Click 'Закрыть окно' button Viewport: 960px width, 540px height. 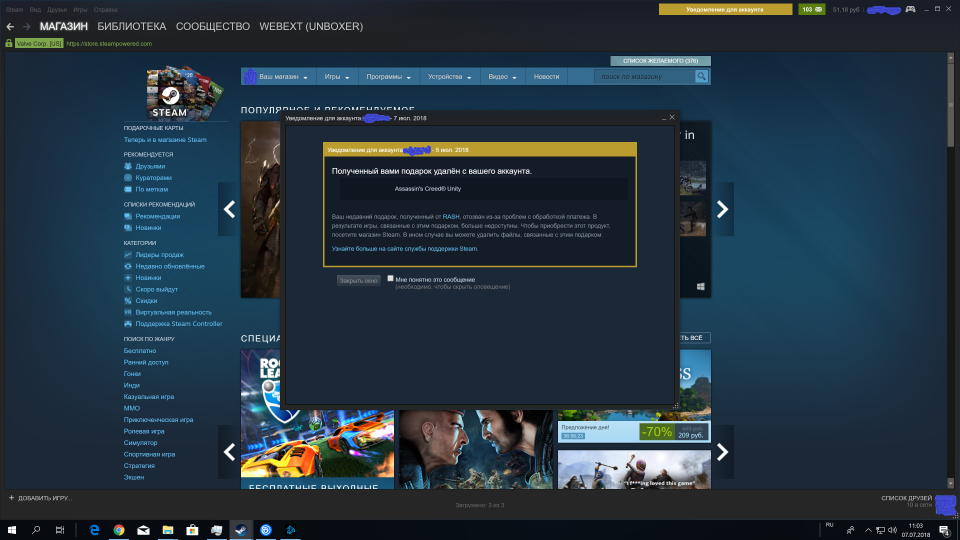(x=358, y=280)
